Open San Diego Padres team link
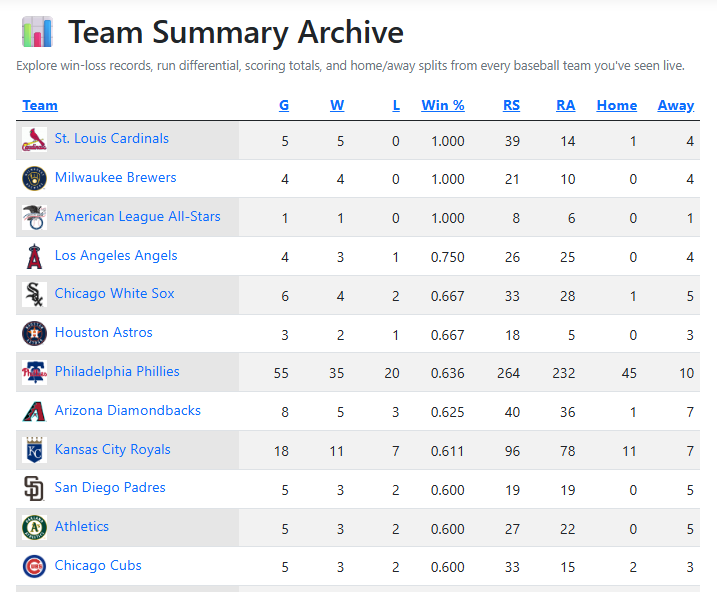Screen dimensions: 717x592 pyautogui.click(x=110, y=487)
